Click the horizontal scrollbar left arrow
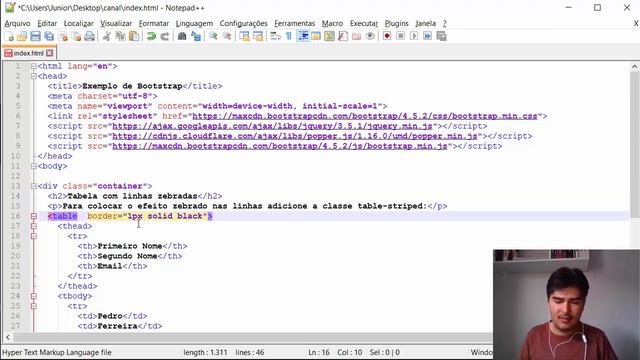This screenshot has height=360, width=640. point(8,337)
